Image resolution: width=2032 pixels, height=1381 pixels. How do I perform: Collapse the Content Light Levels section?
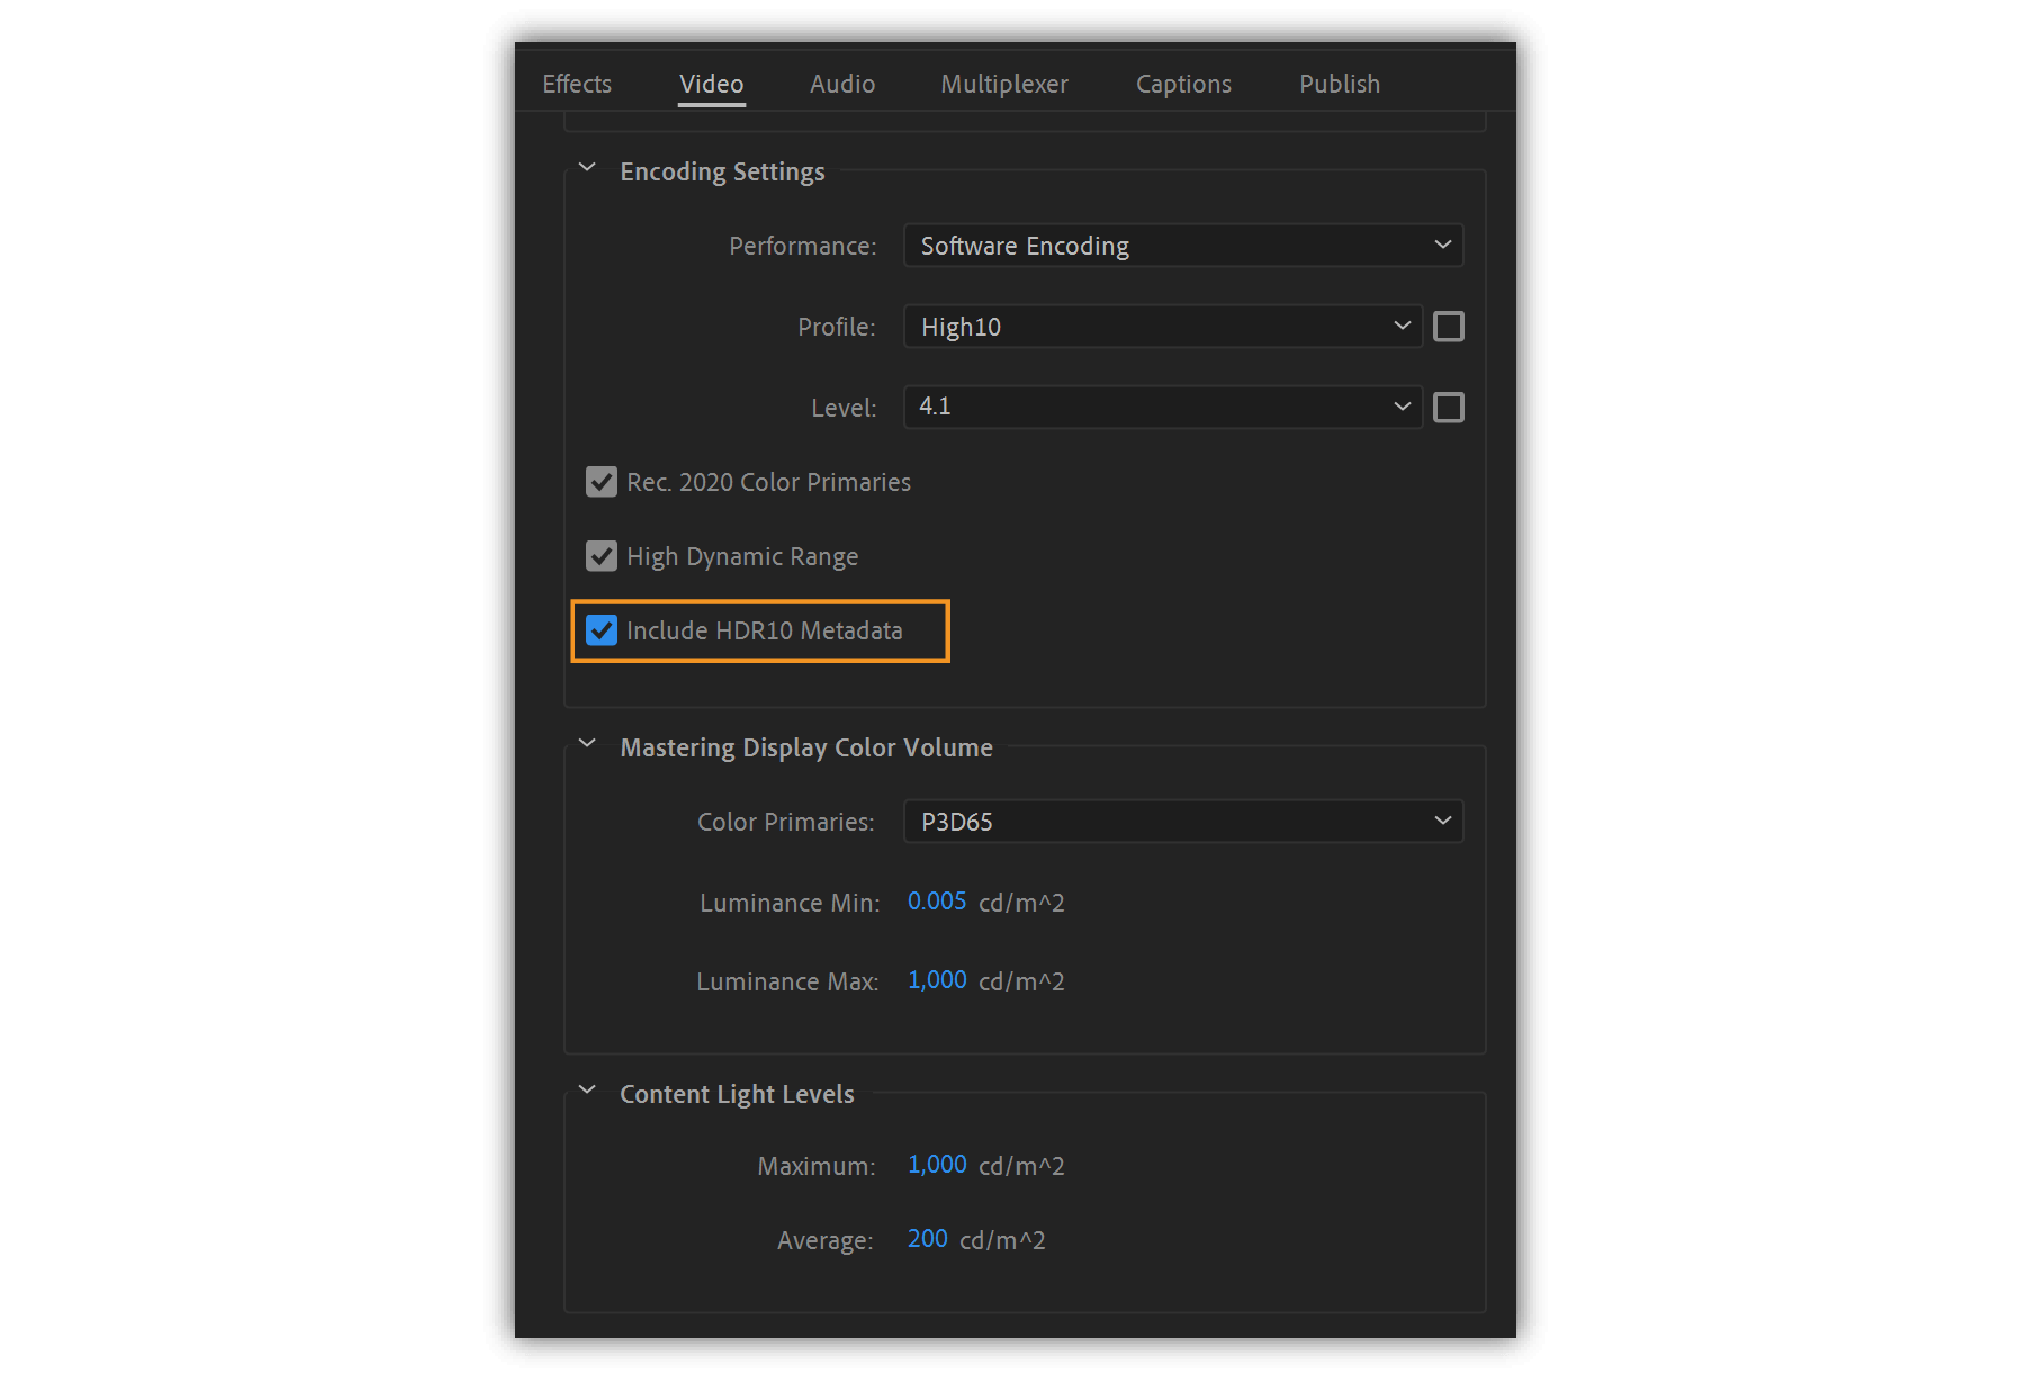(x=587, y=1091)
